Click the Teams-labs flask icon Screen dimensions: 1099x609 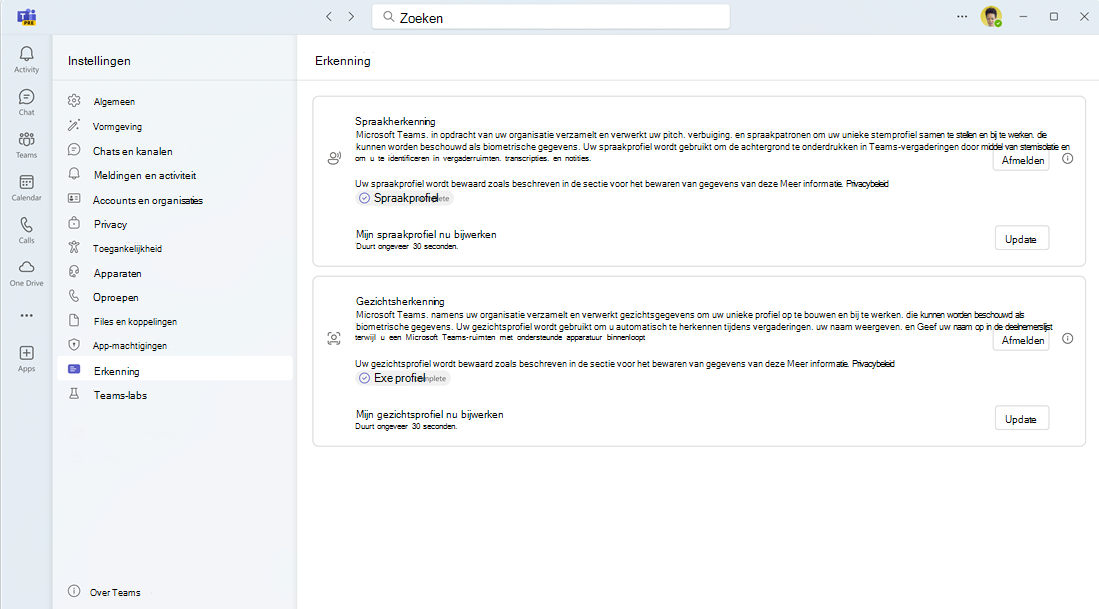coord(74,394)
